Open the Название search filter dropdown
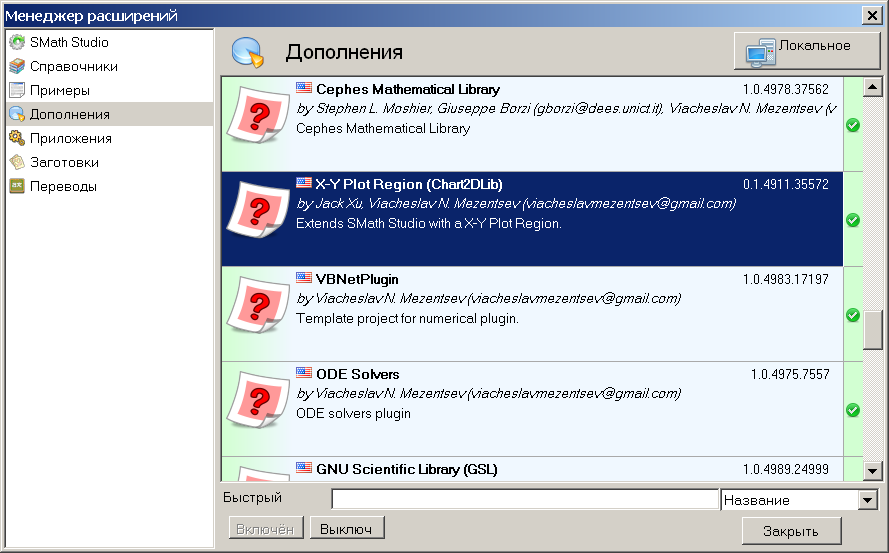Viewport: 889px width, 553px height. pyautogui.click(x=867, y=500)
